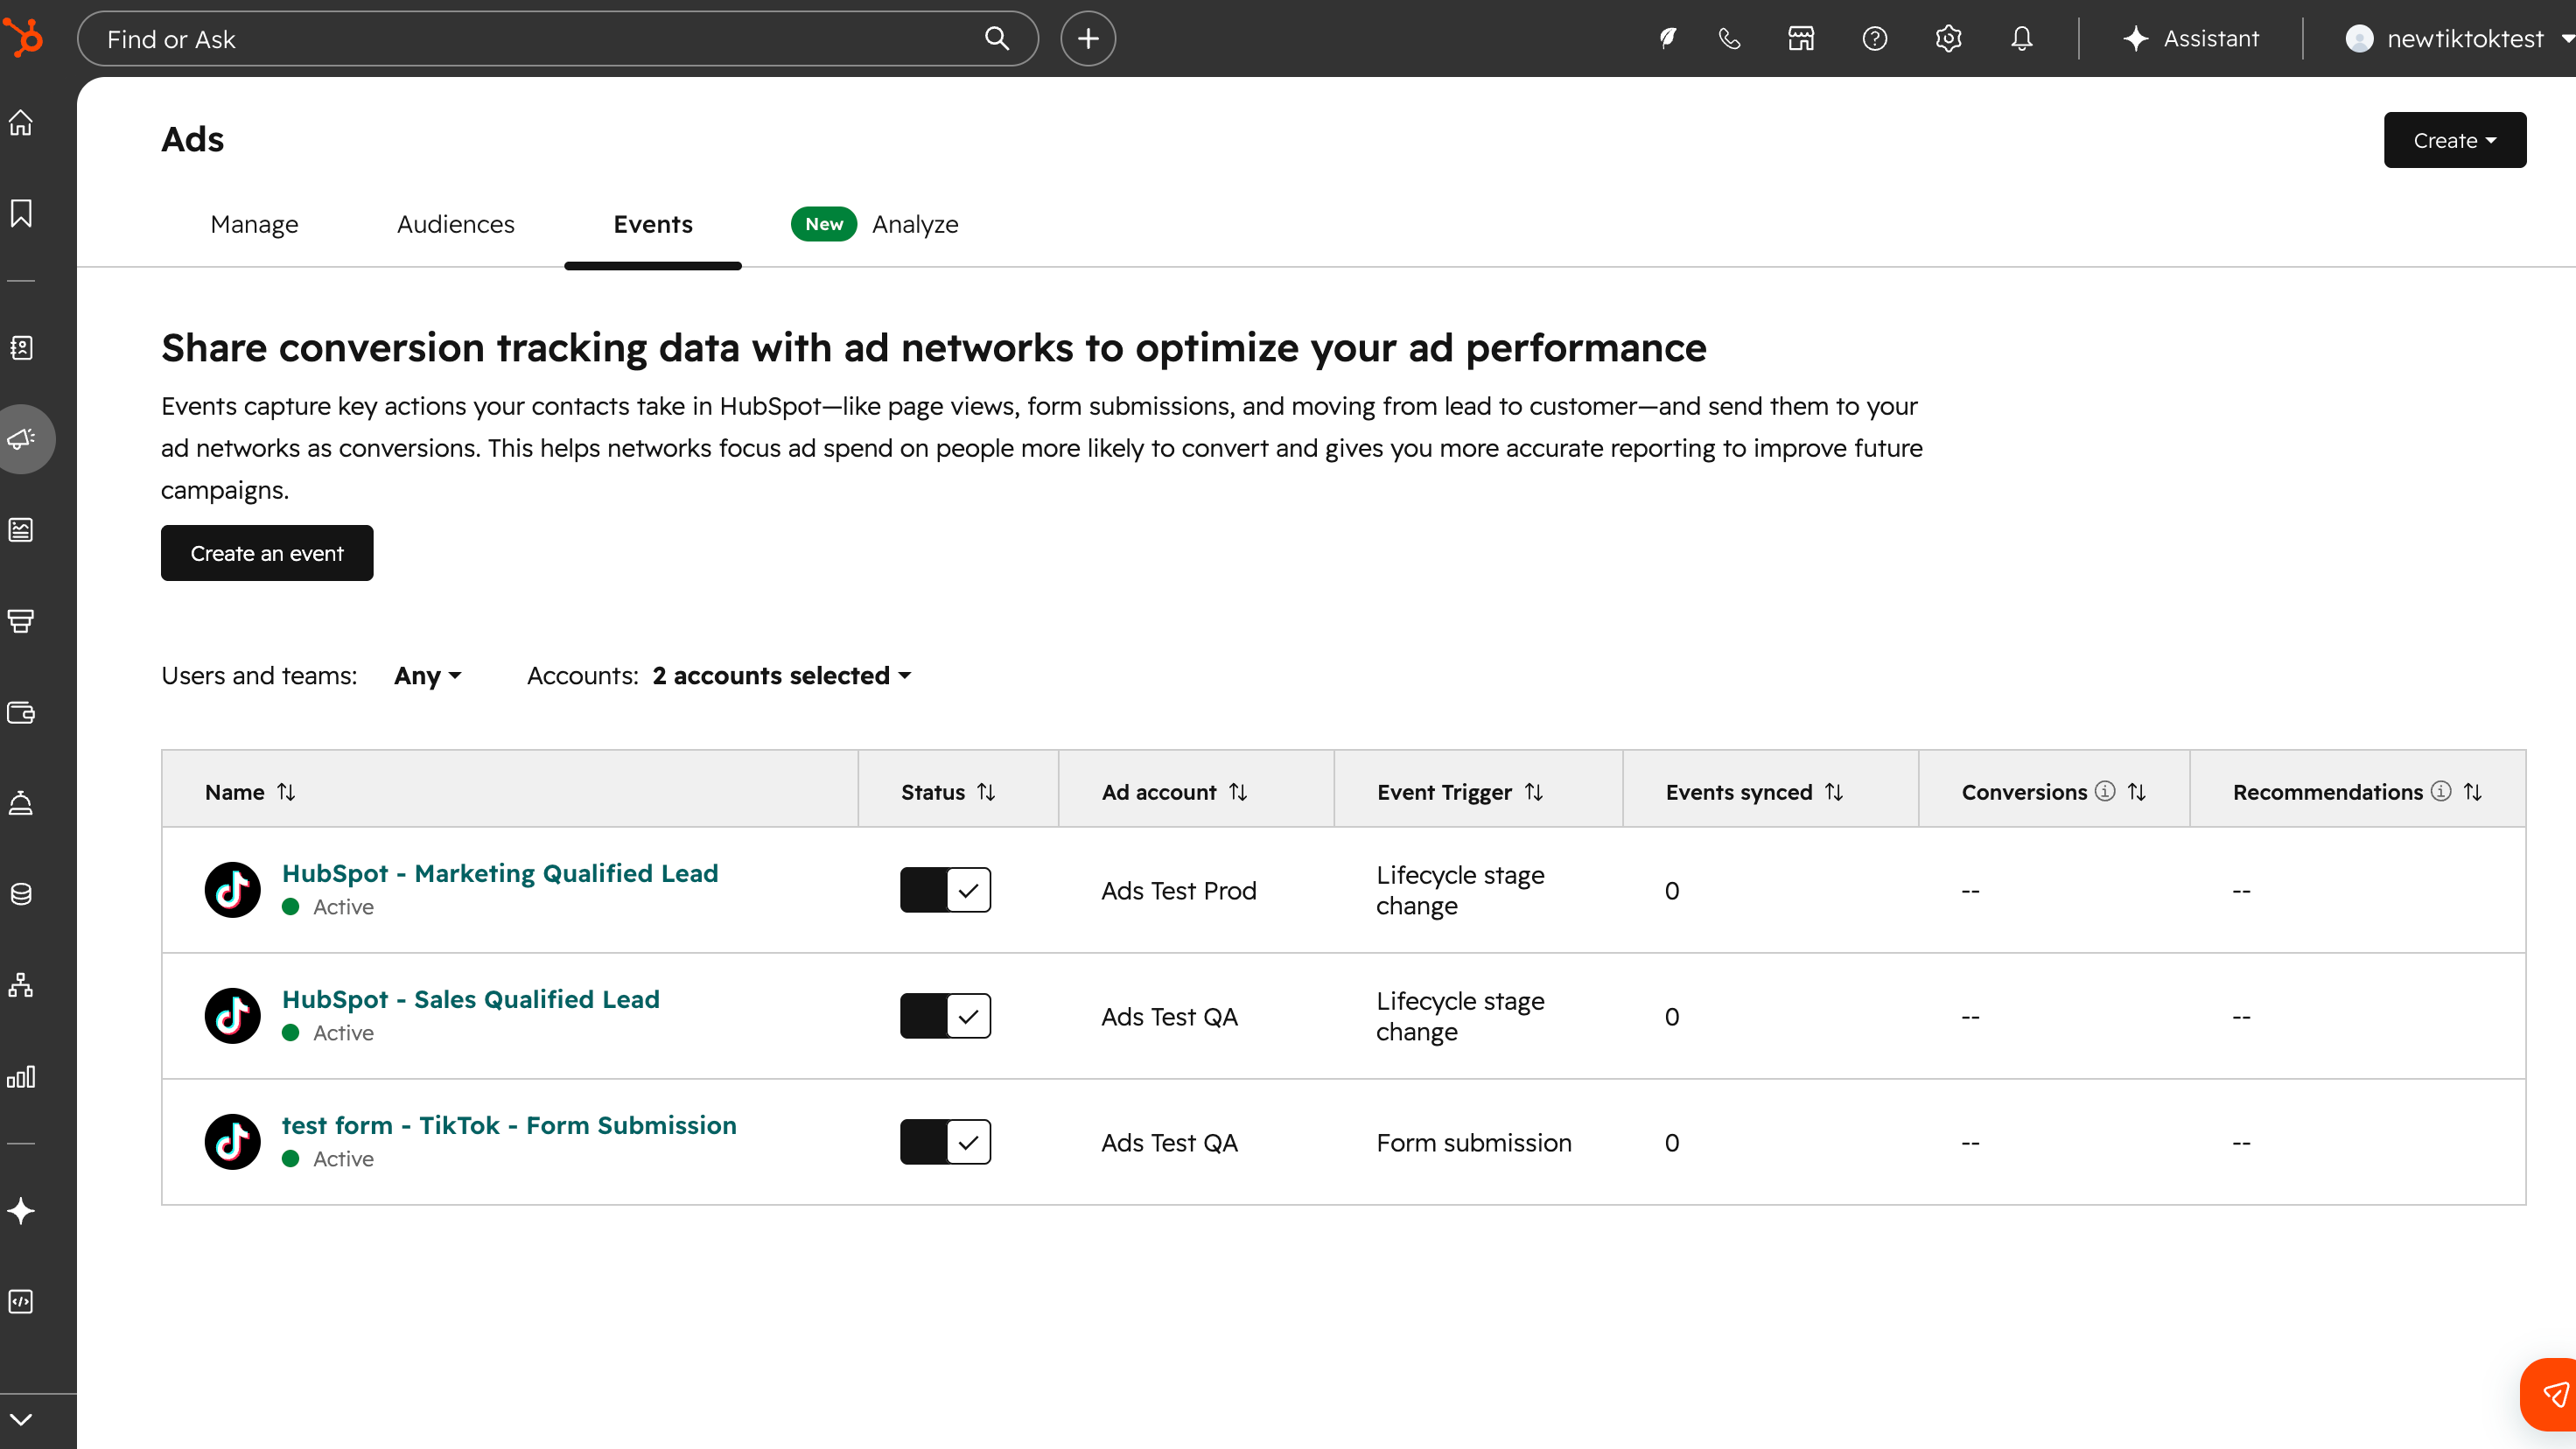Image resolution: width=2576 pixels, height=1449 pixels.
Task: Click TikTok icon for Sales Qualified Lead
Action: [x=232, y=1015]
